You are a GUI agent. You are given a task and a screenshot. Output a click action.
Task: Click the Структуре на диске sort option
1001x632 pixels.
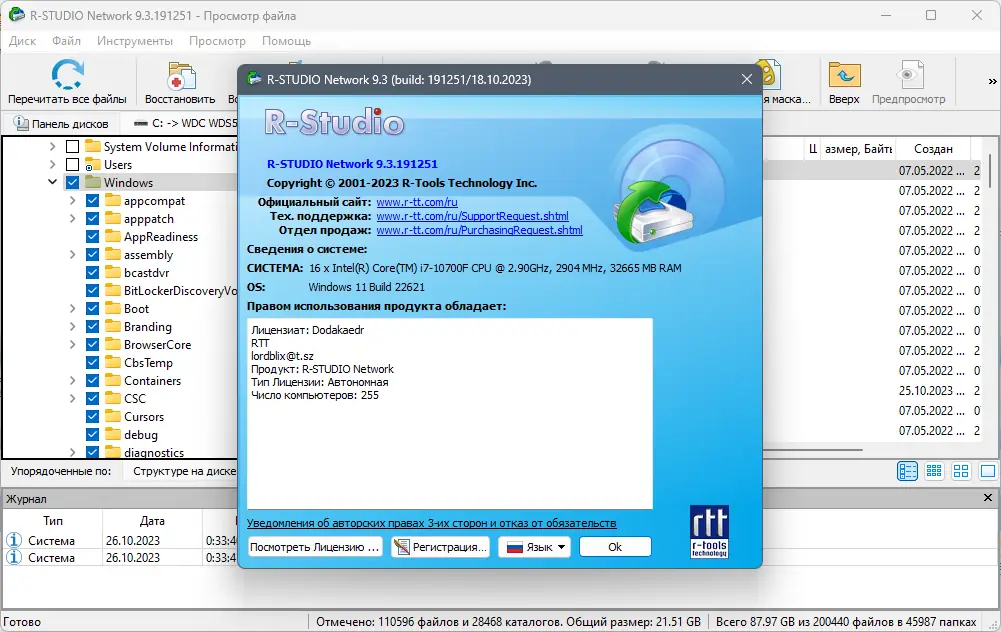pyautogui.click(x=184, y=471)
